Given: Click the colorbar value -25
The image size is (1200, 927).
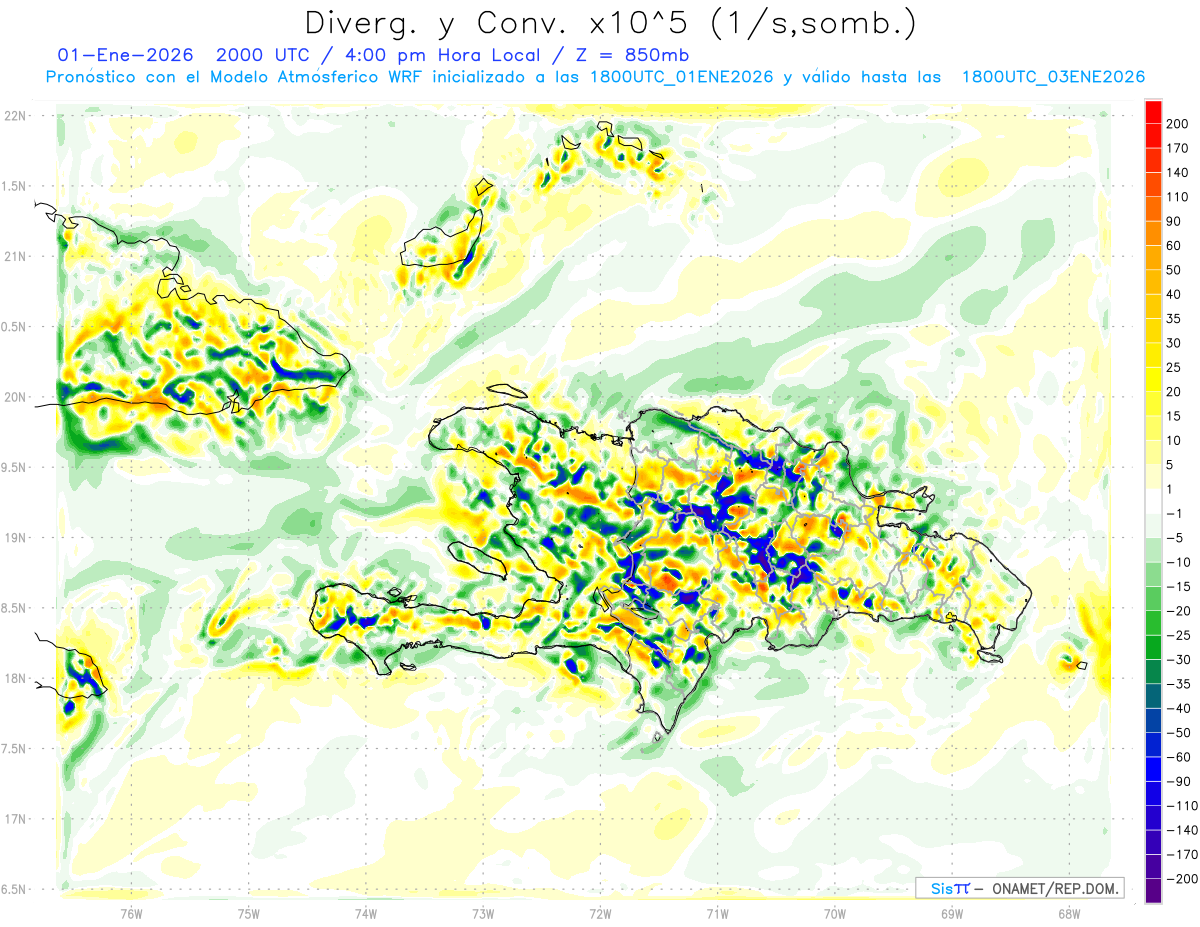Looking at the screenshot, I should 1179,635.
